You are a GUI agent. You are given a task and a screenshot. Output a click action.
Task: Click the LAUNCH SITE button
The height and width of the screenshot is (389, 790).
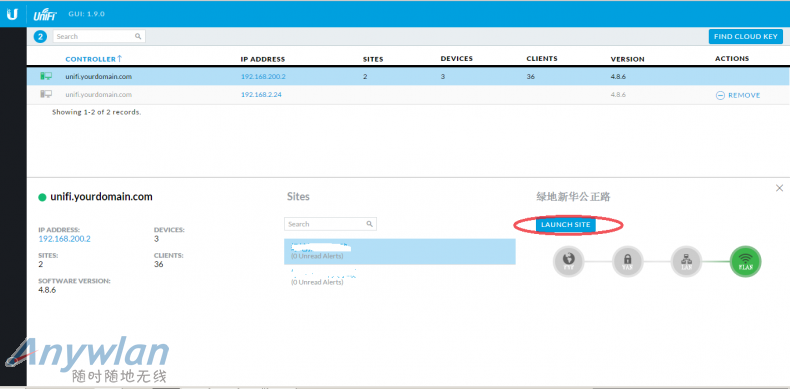tap(566, 225)
